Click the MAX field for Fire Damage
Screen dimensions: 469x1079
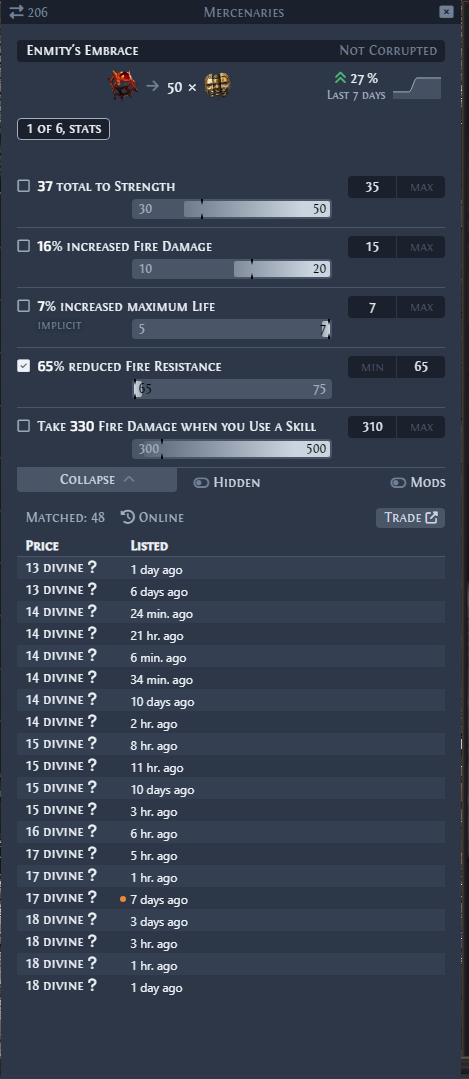(421, 247)
